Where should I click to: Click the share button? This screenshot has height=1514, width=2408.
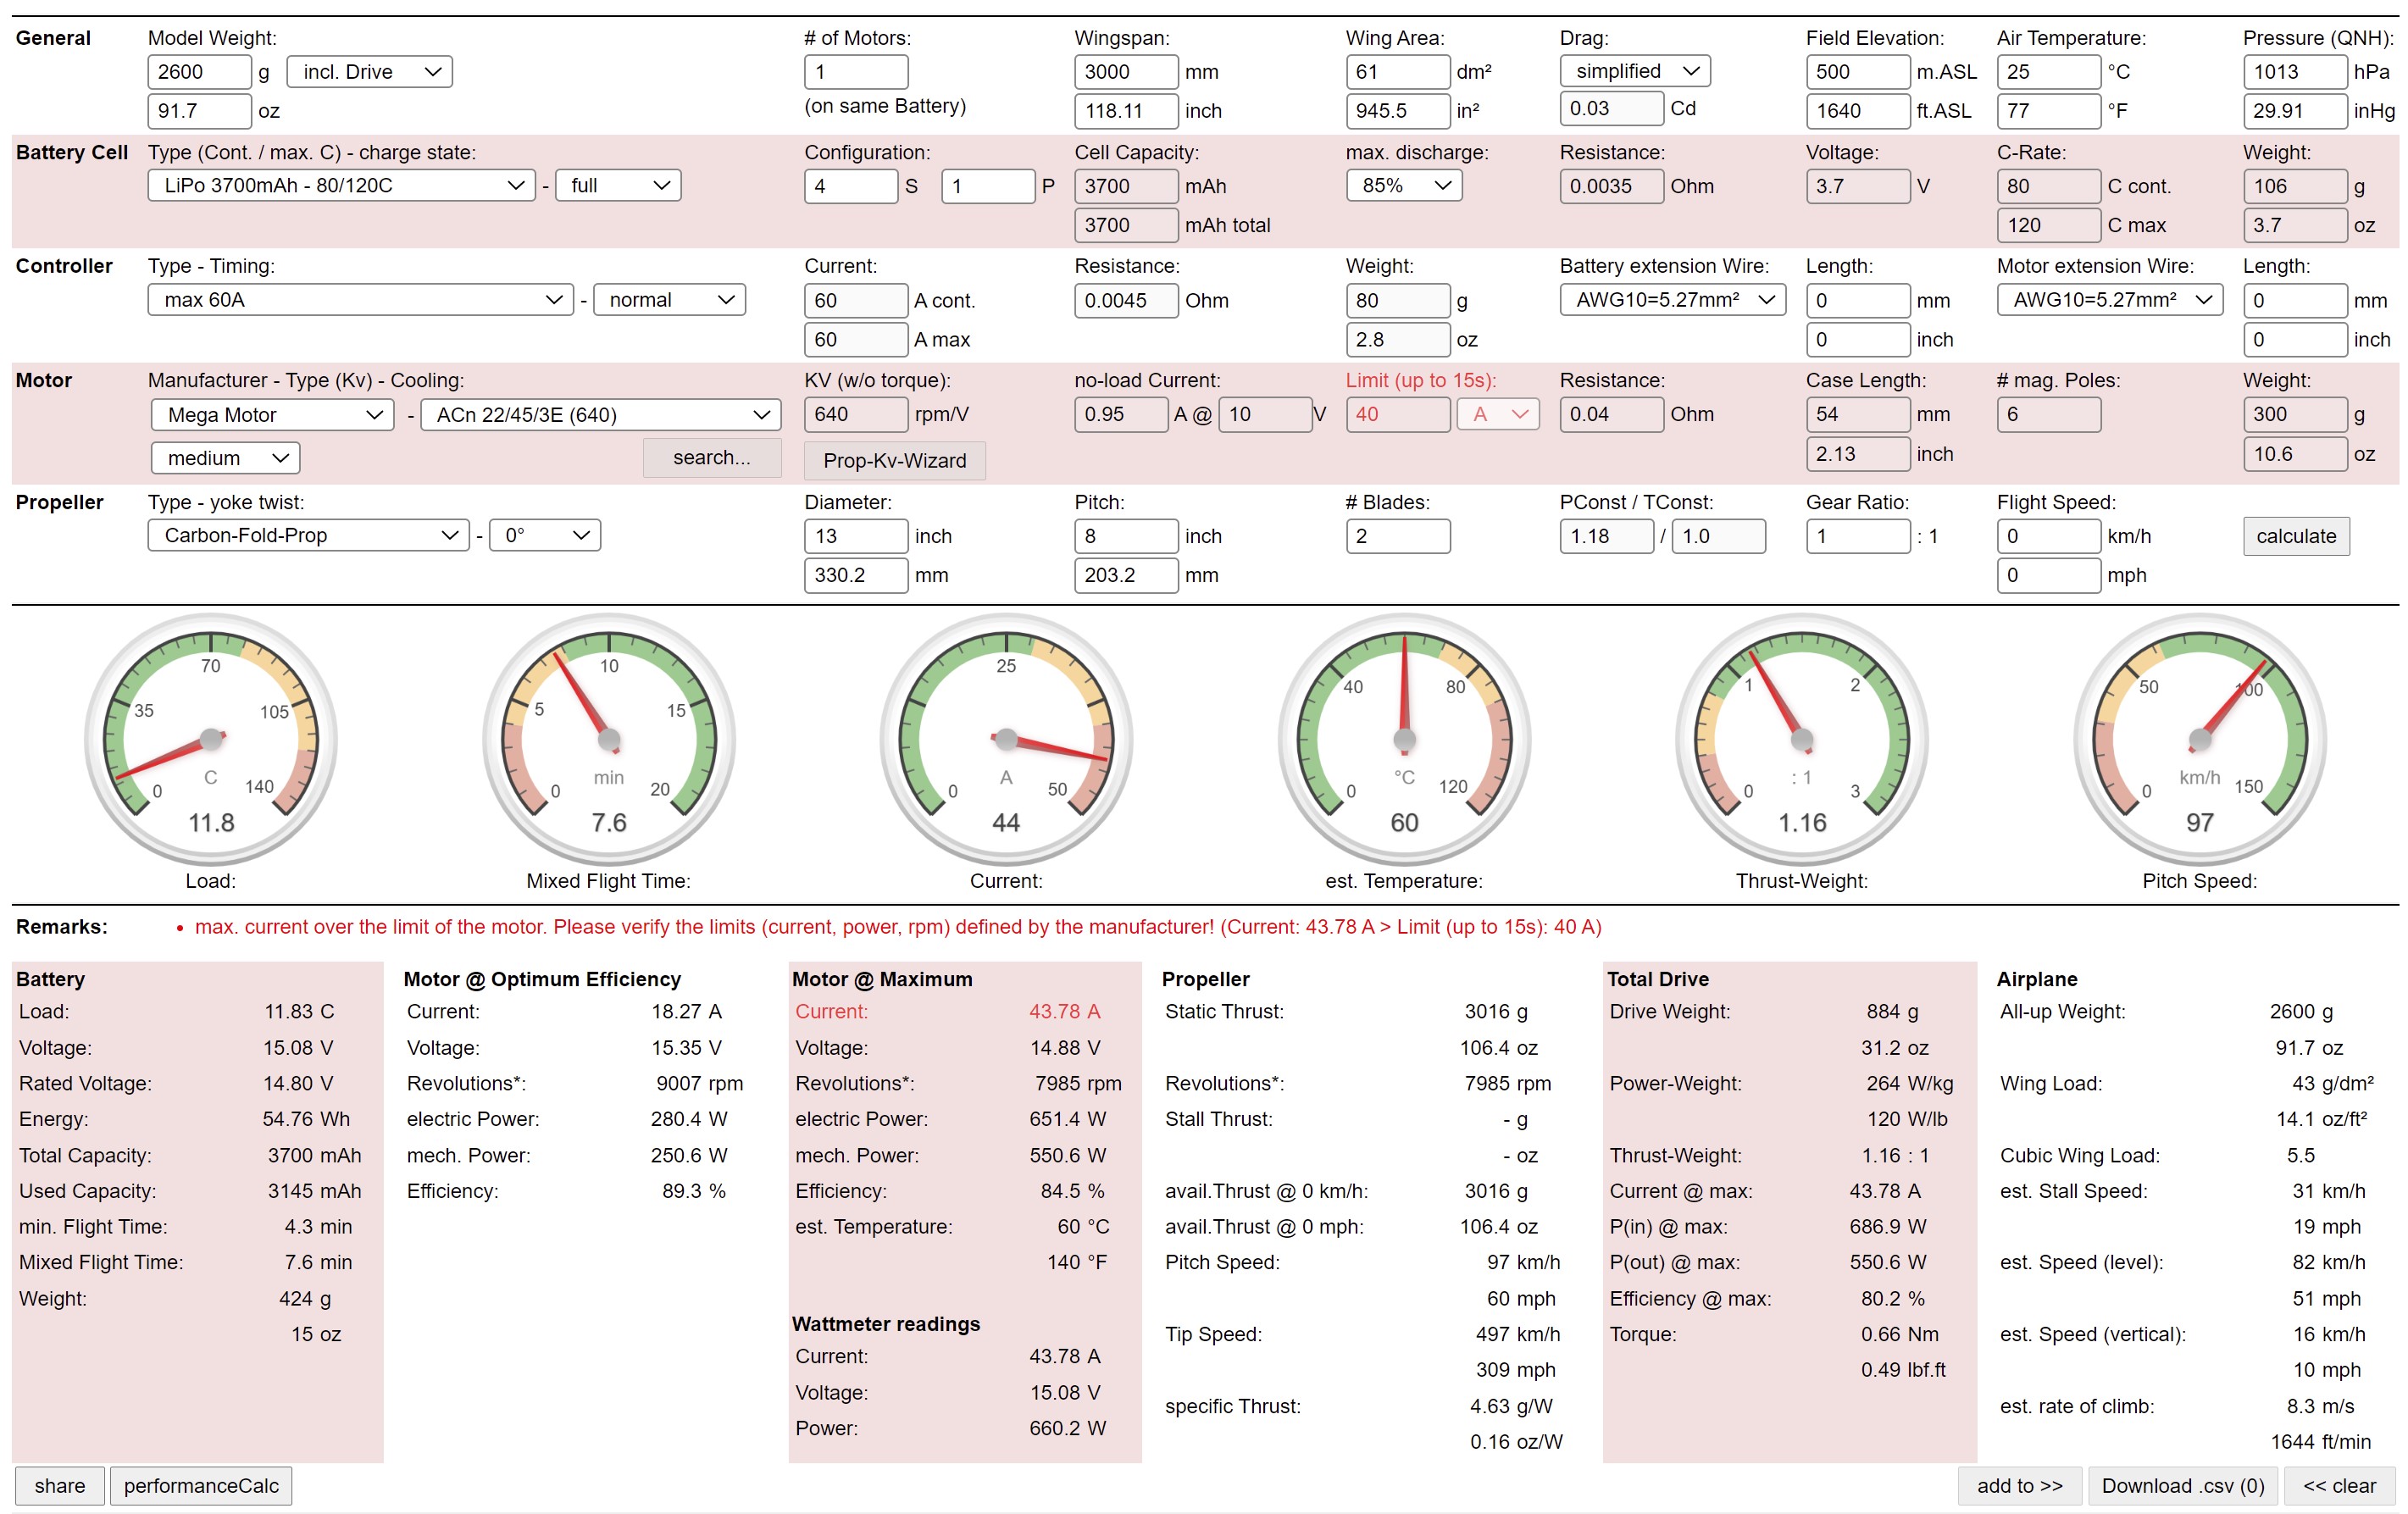(x=59, y=1486)
